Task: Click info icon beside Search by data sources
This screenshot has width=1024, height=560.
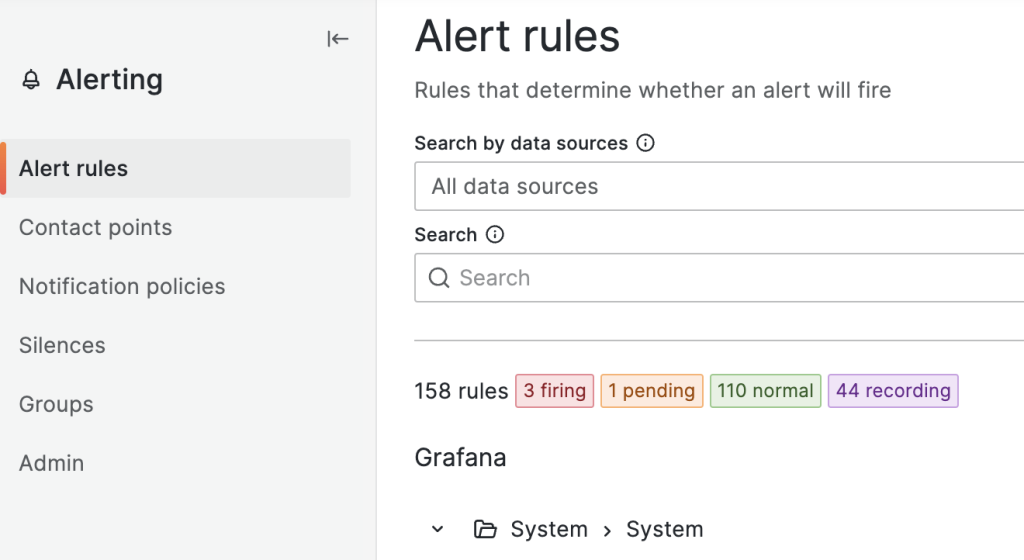Action: tap(646, 143)
